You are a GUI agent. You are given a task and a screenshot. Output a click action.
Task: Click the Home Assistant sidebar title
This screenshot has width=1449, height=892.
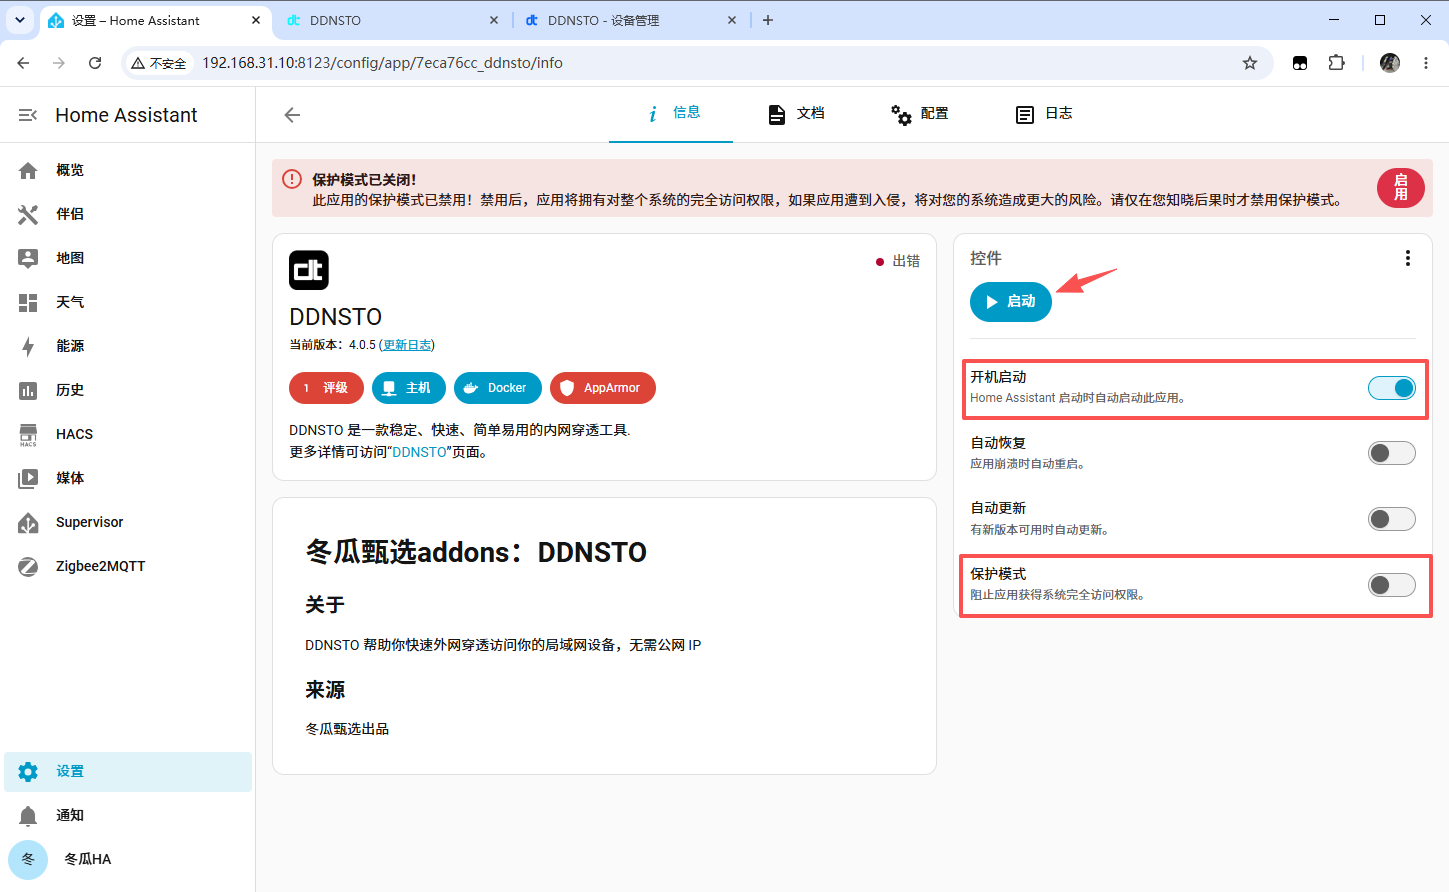126,115
